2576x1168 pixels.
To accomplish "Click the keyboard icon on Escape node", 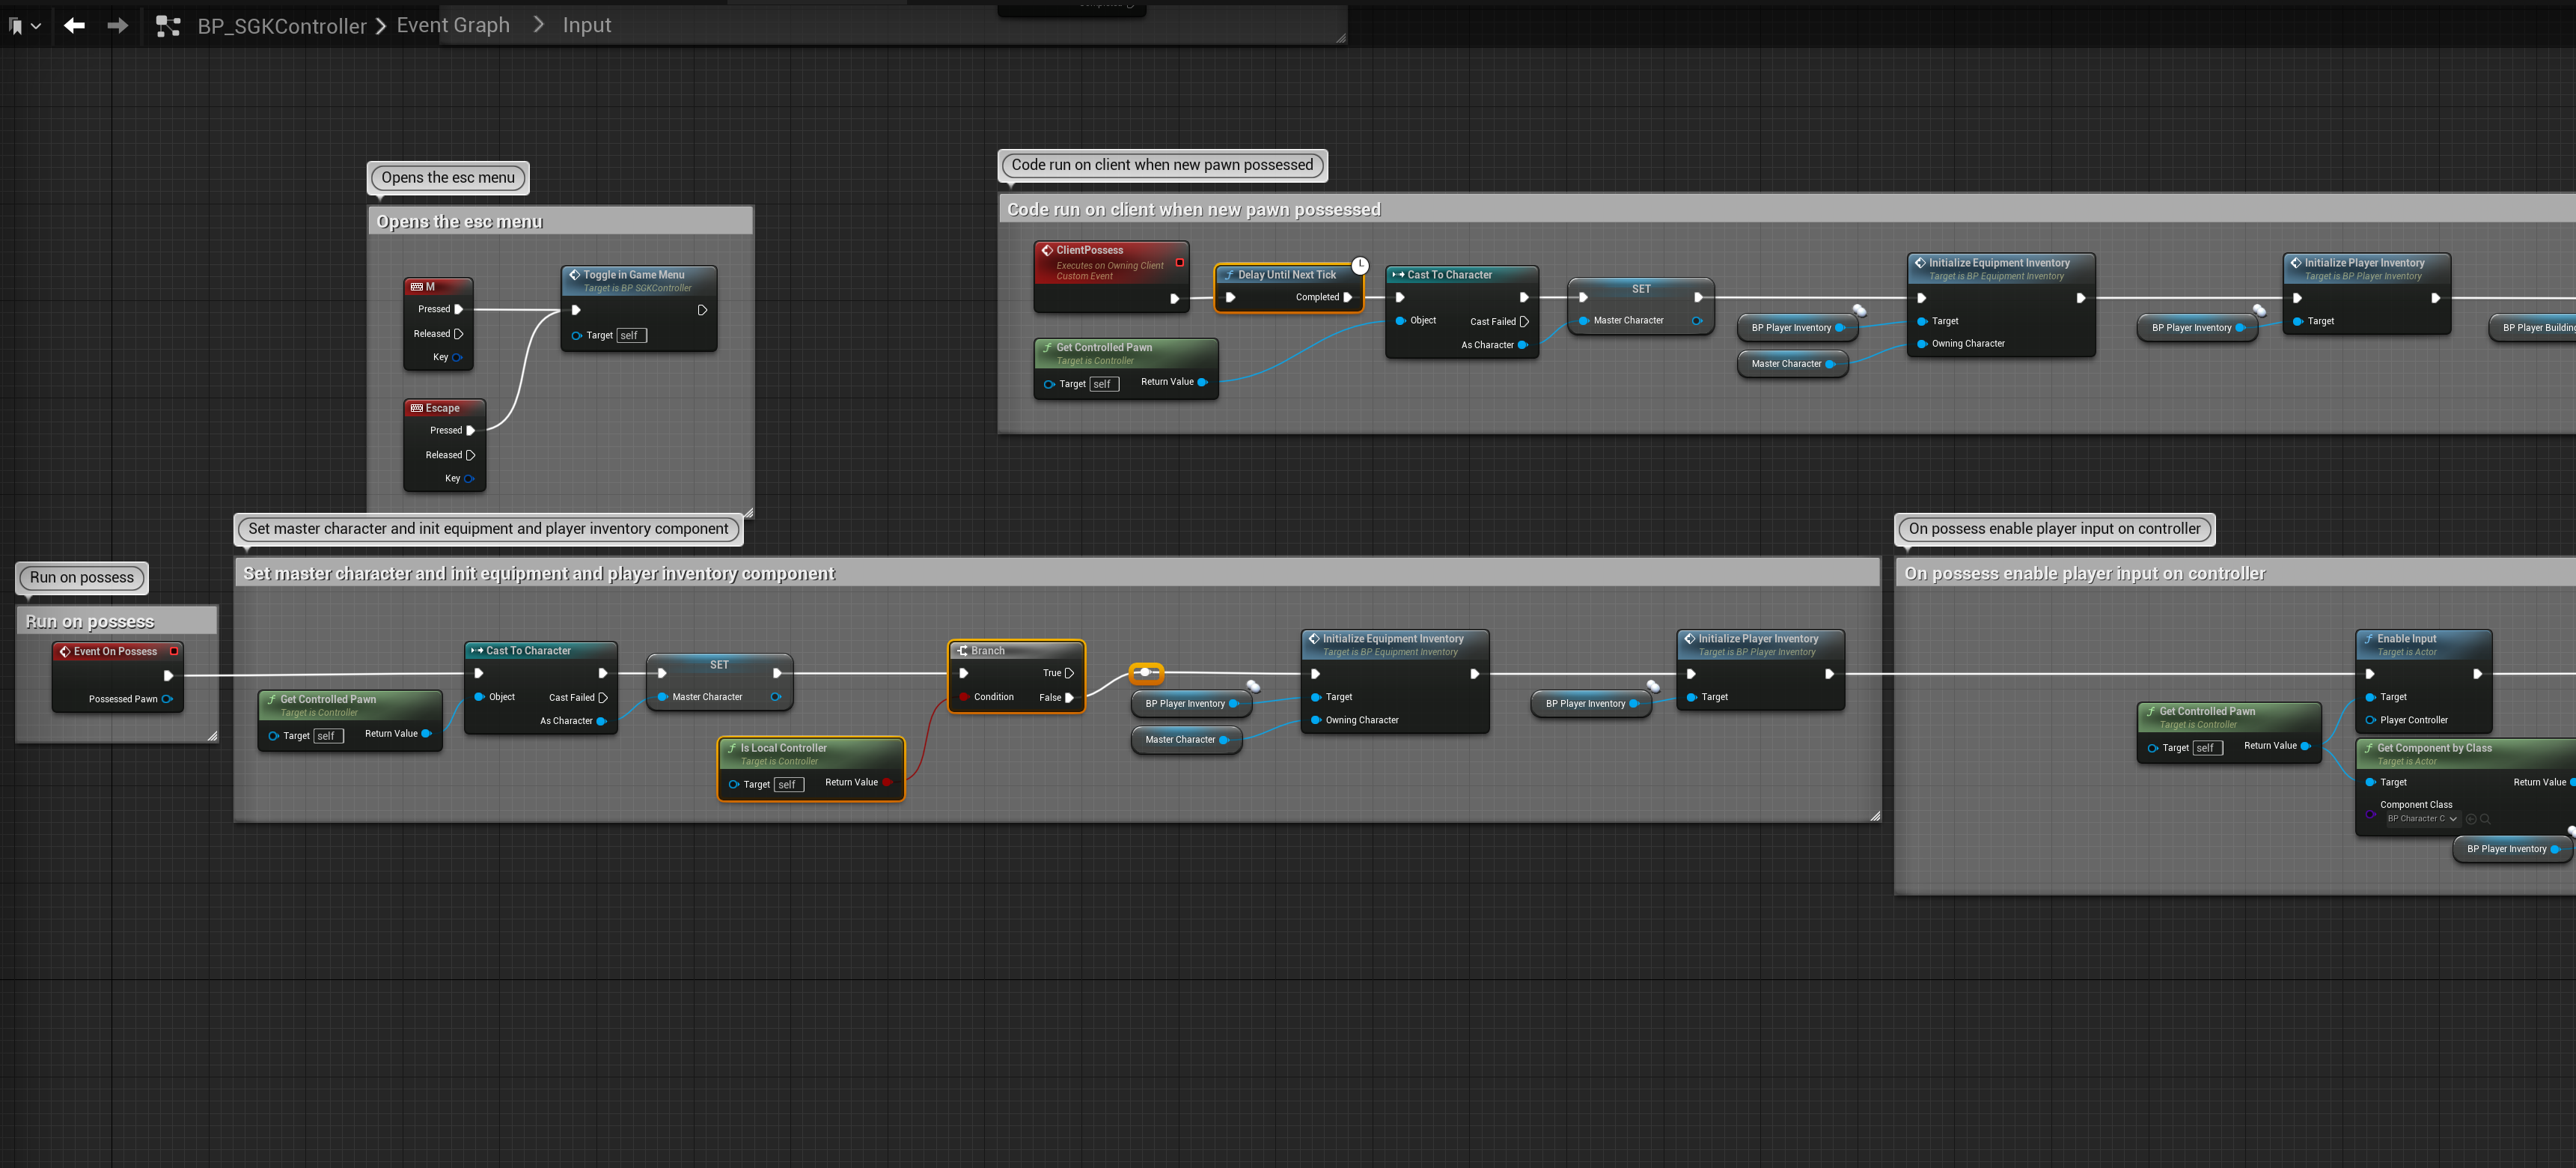I will pos(416,408).
